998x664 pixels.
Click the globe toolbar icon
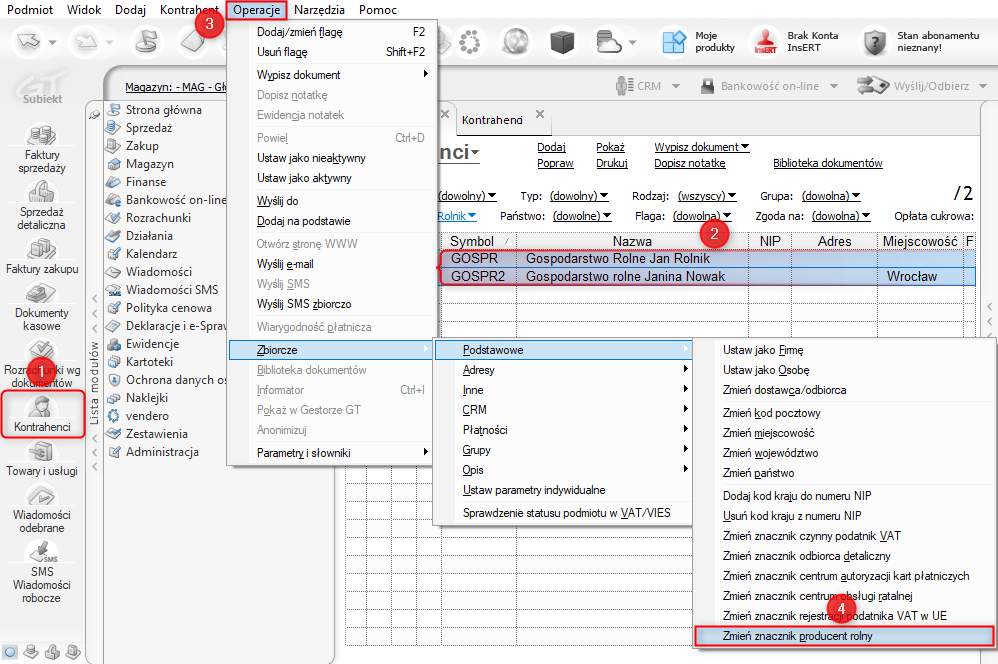click(516, 42)
